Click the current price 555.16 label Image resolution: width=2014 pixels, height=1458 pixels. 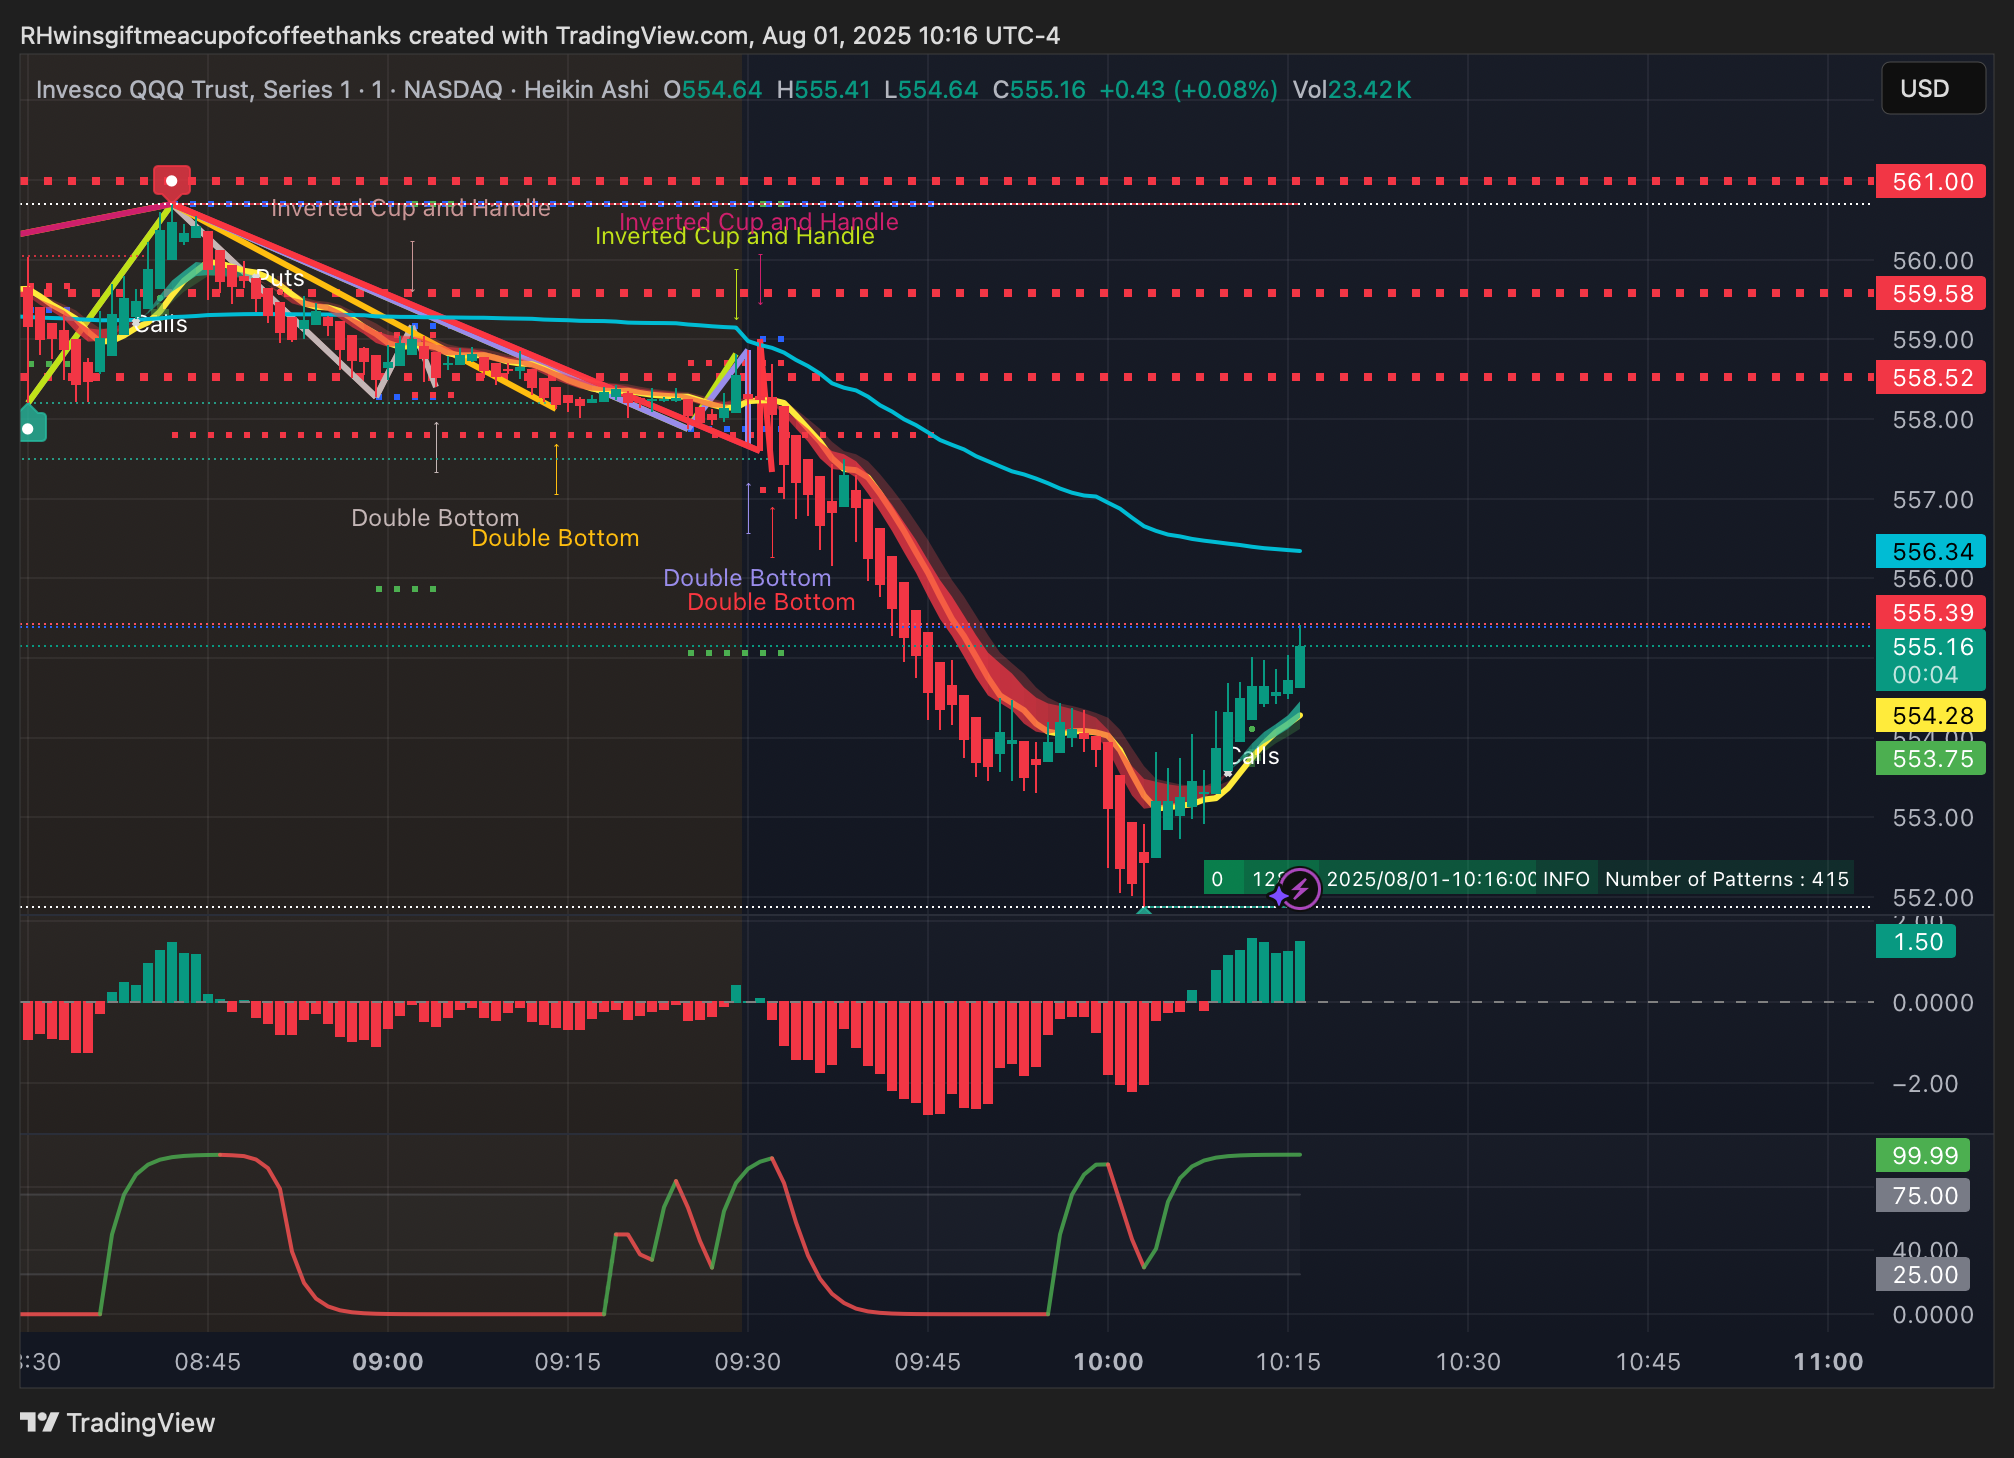[x=1930, y=660]
